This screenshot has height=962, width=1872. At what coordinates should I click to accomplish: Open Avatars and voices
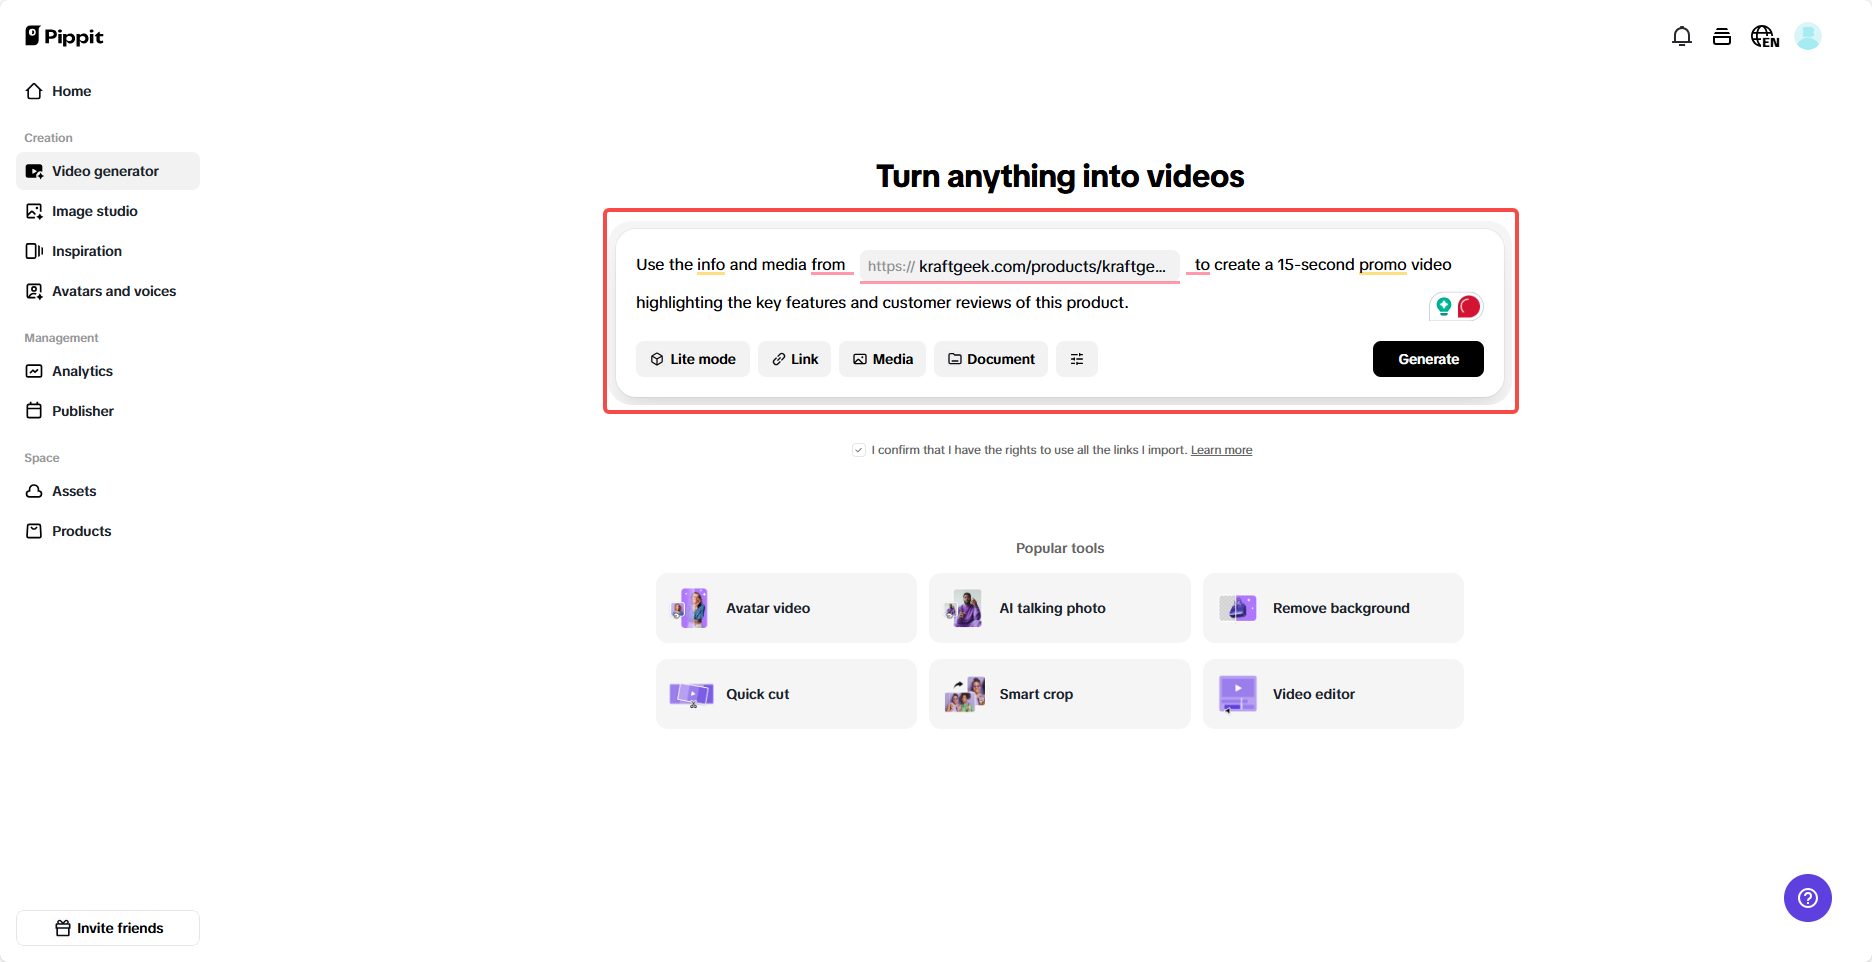pos(114,291)
